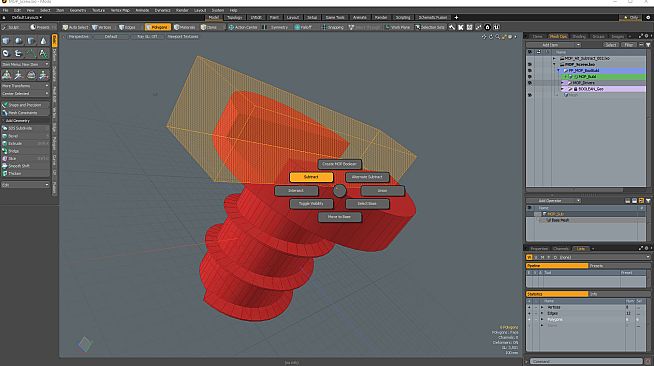The height and width of the screenshot is (366, 654).
Task: Activate the Scale transform tool icon
Action: [31, 75]
